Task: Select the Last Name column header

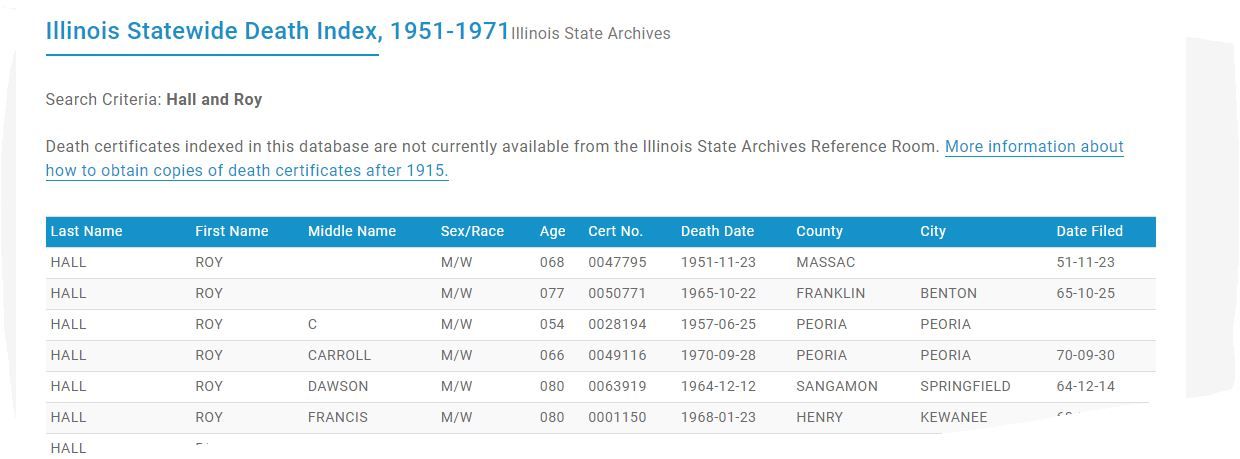Action: pyautogui.click(x=87, y=231)
